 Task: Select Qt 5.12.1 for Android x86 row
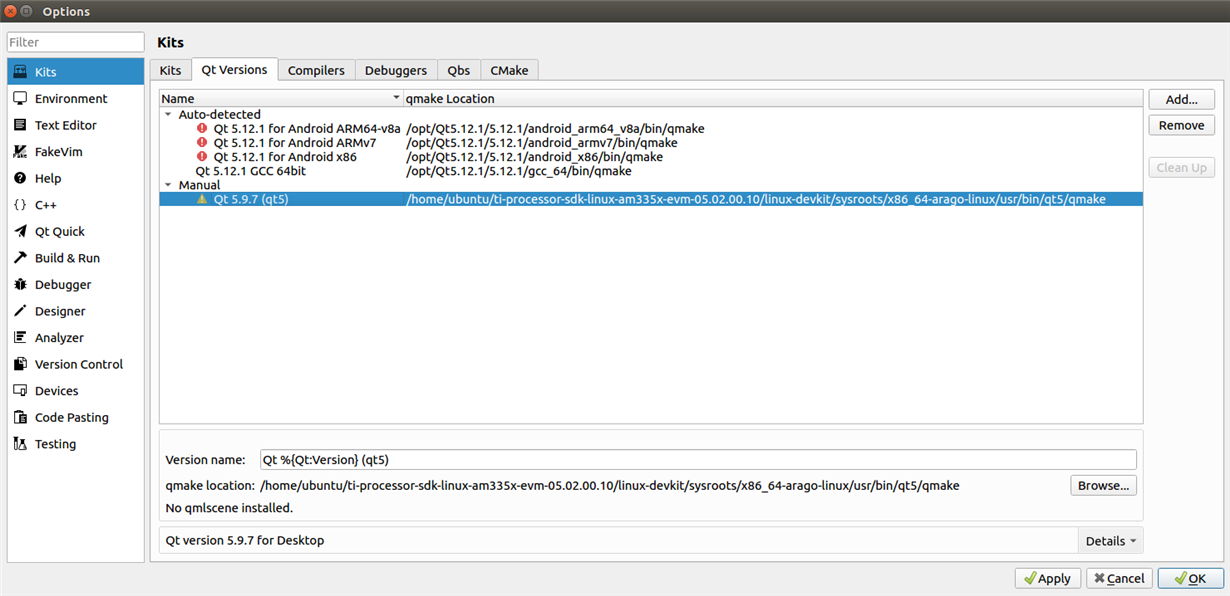pos(651,157)
